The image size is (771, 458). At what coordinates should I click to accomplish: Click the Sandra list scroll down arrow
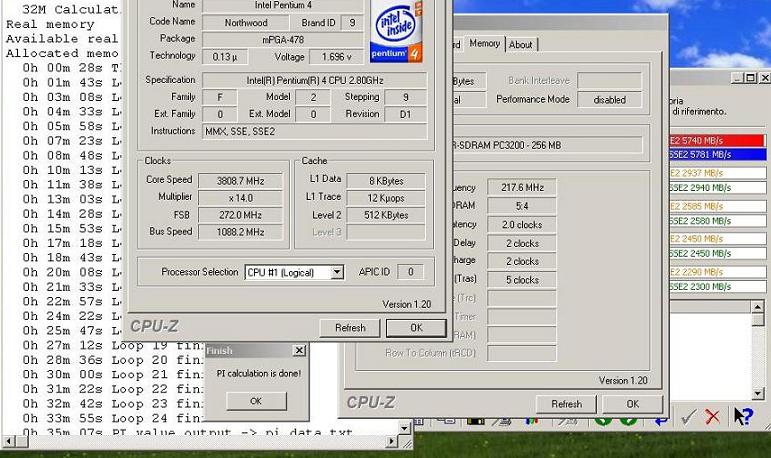[x=757, y=394]
